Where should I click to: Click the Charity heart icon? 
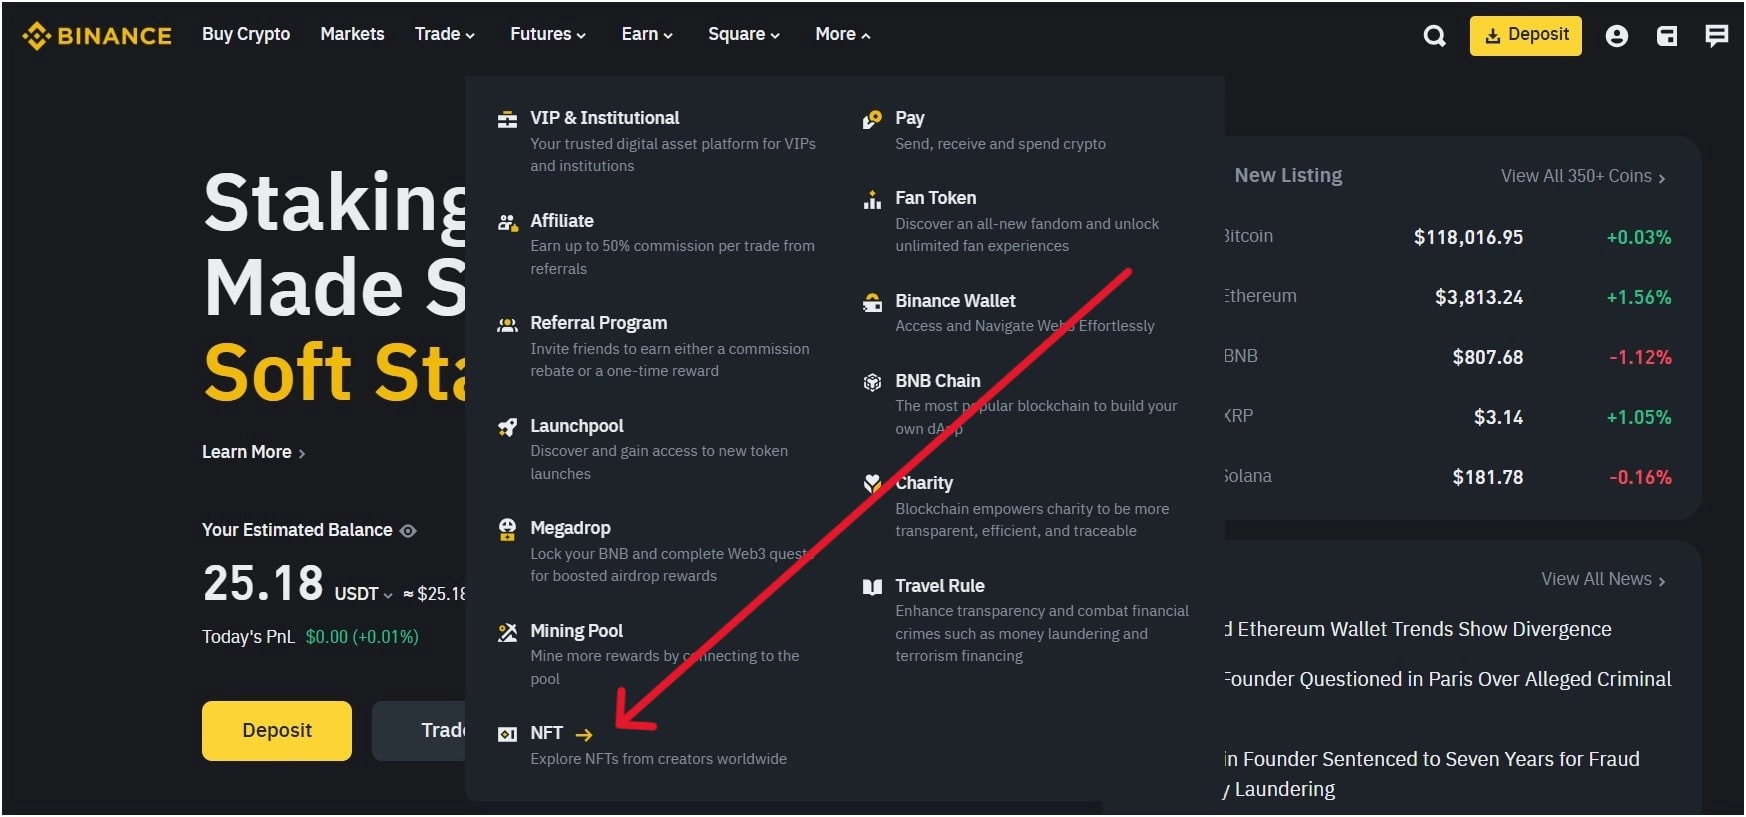tap(872, 484)
